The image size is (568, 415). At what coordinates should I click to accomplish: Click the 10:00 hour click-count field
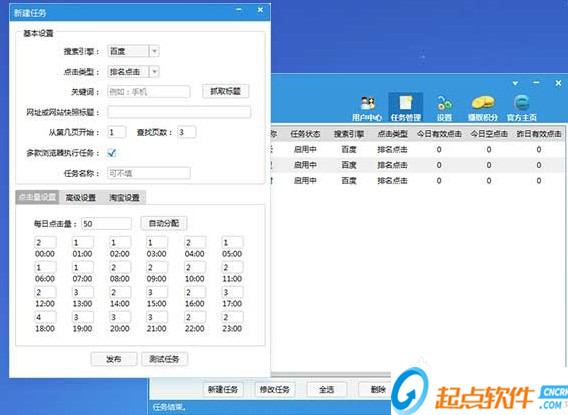pyautogui.click(x=195, y=267)
